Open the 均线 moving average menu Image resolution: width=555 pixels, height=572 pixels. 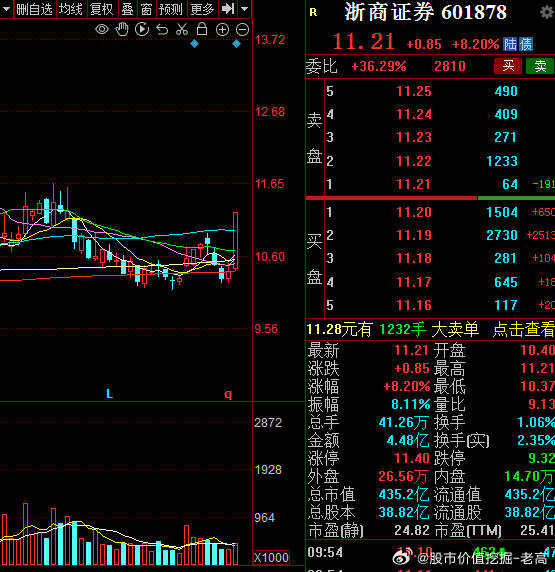pos(71,9)
